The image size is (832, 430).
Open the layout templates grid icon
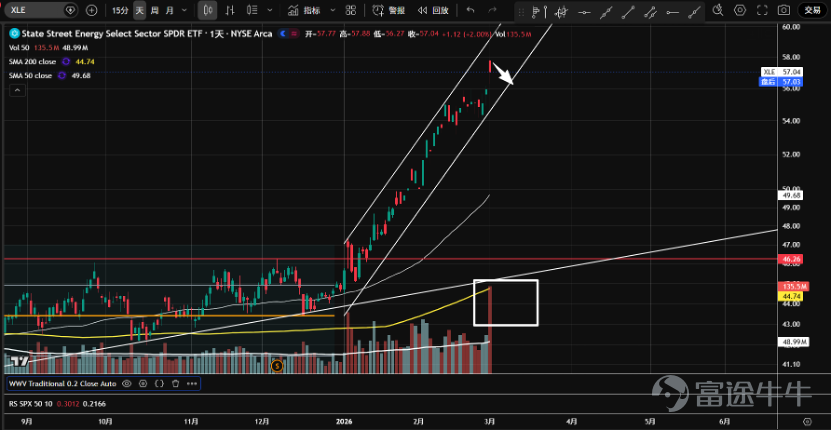(350, 10)
